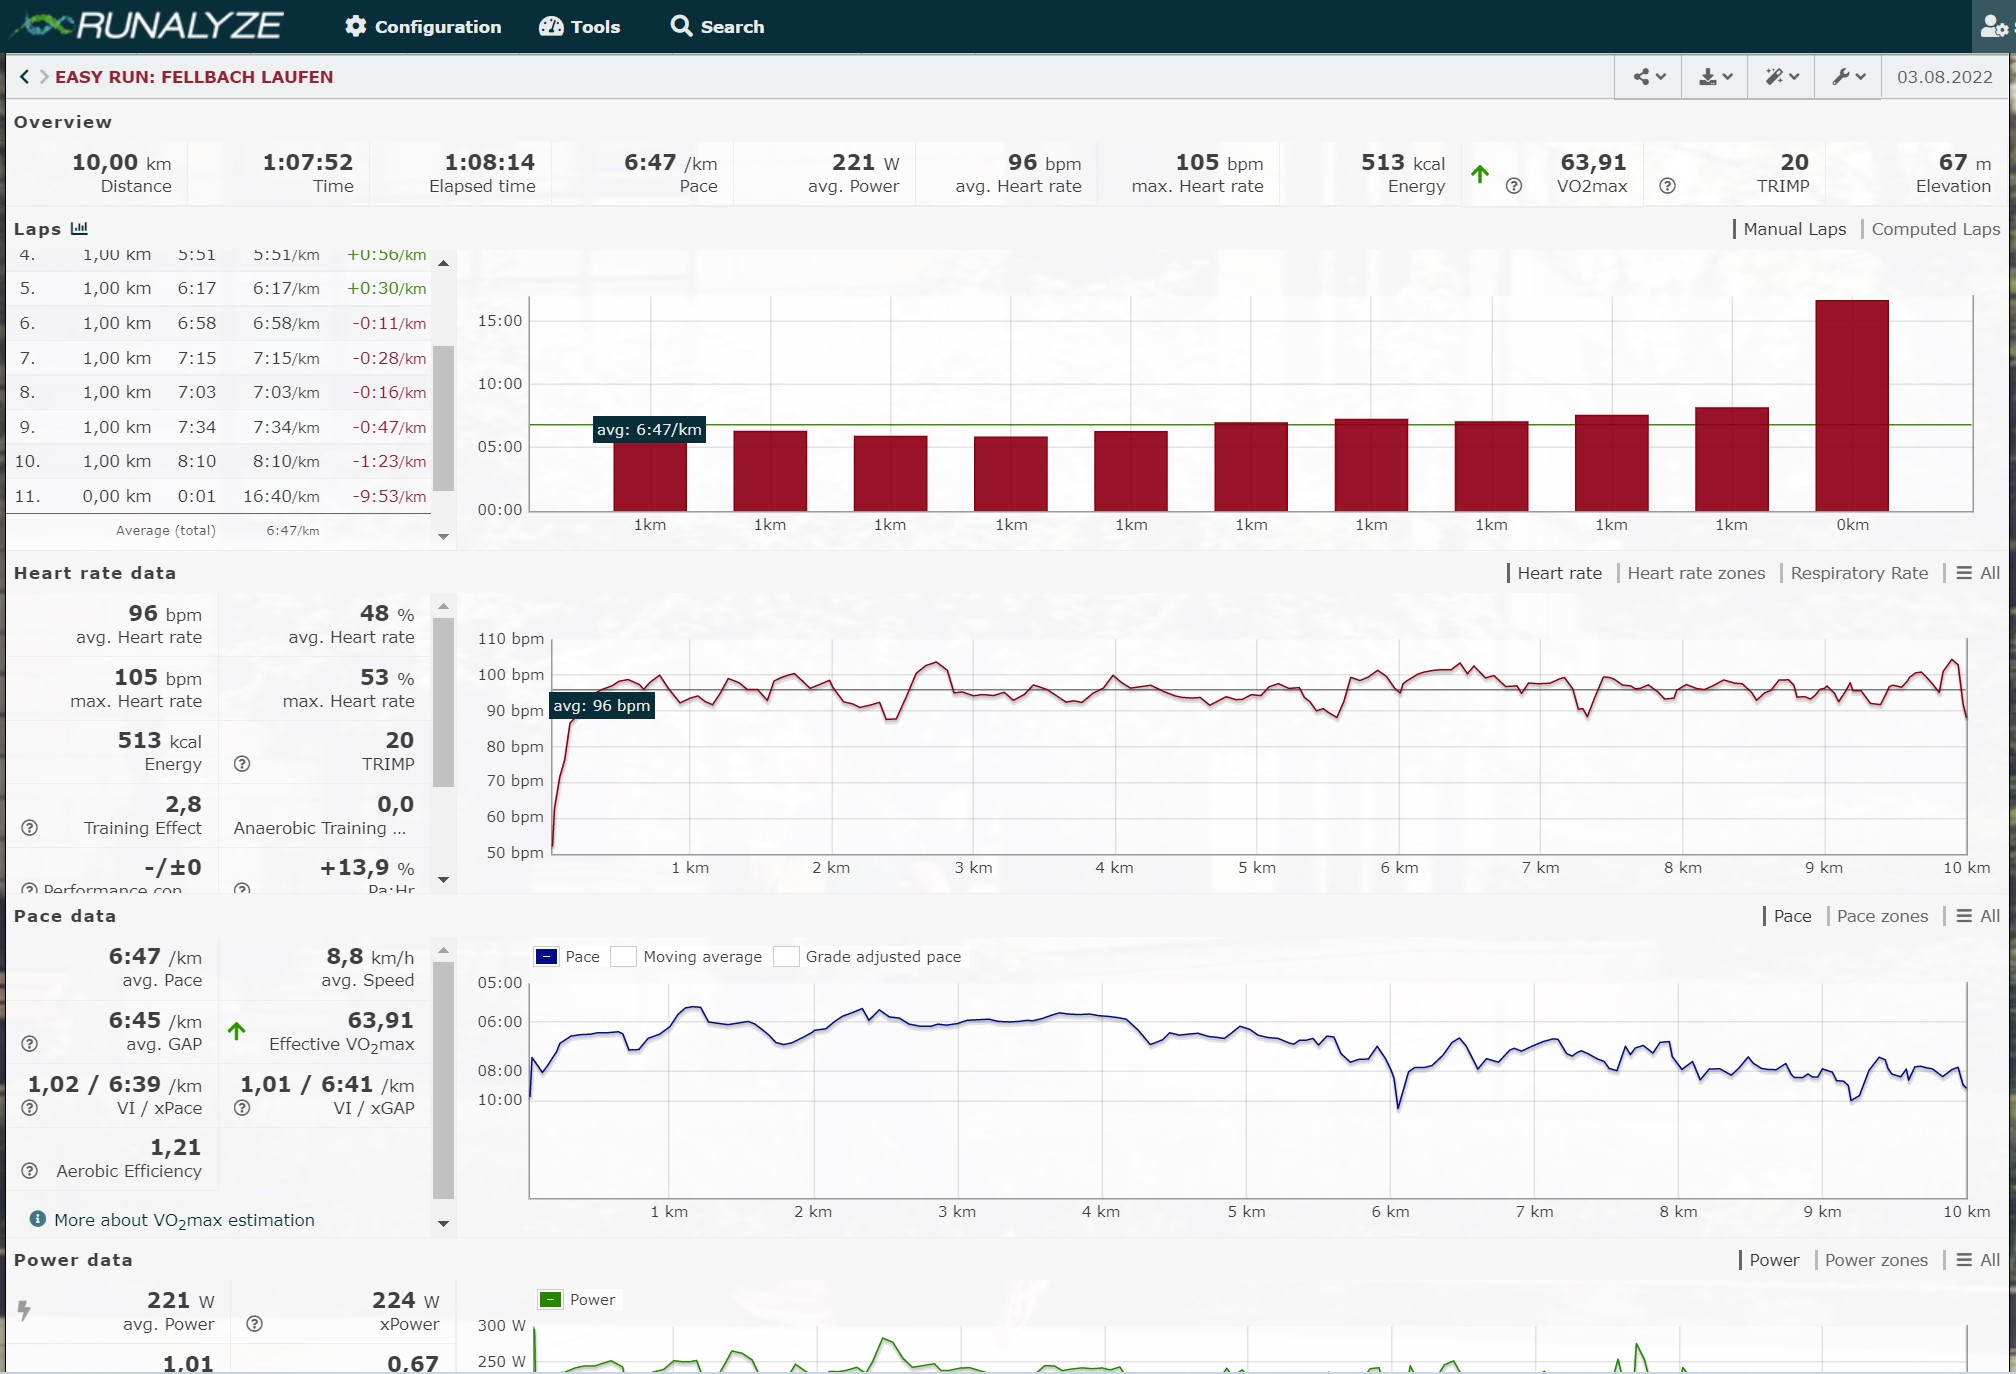Go to previous activity arrow
This screenshot has width=2016, height=1374.
(24, 77)
